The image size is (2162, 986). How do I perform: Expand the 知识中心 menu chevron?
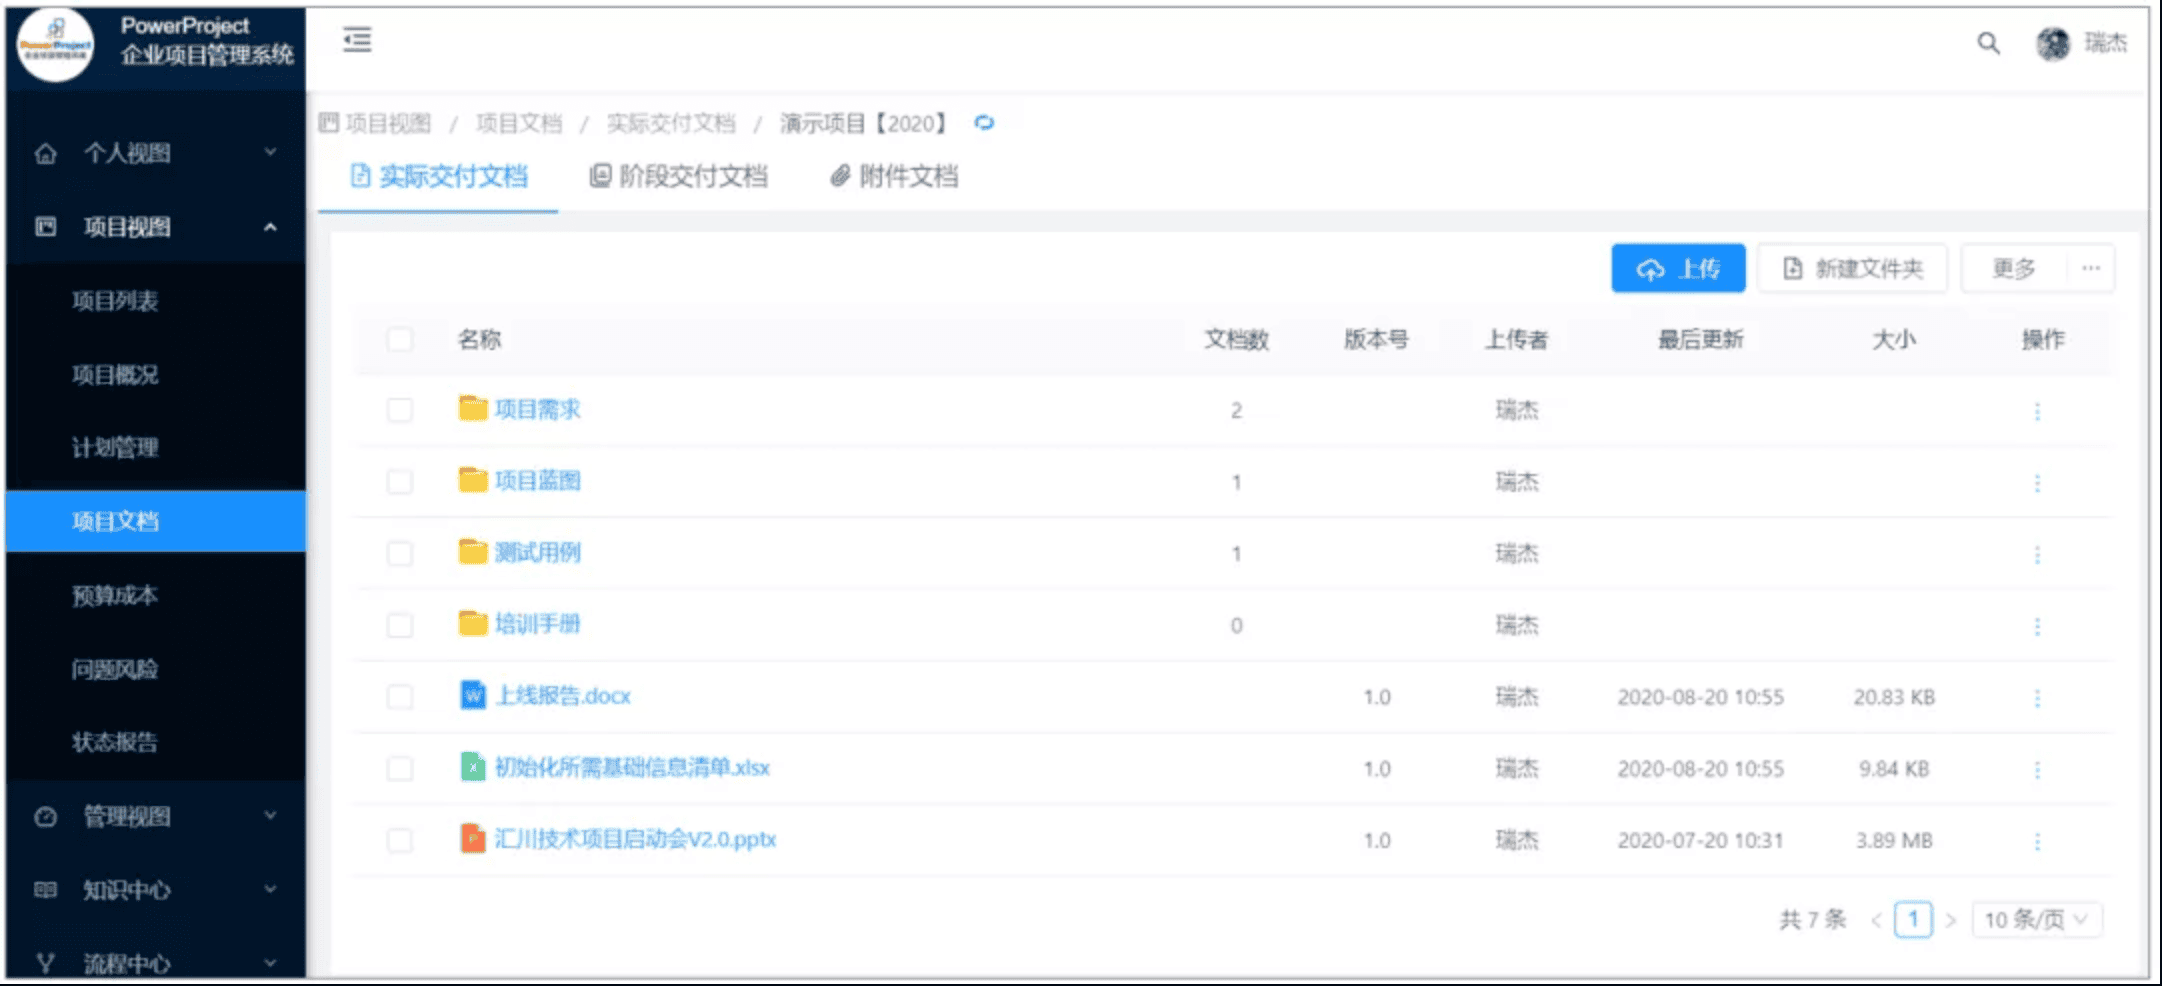click(x=270, y=888)
